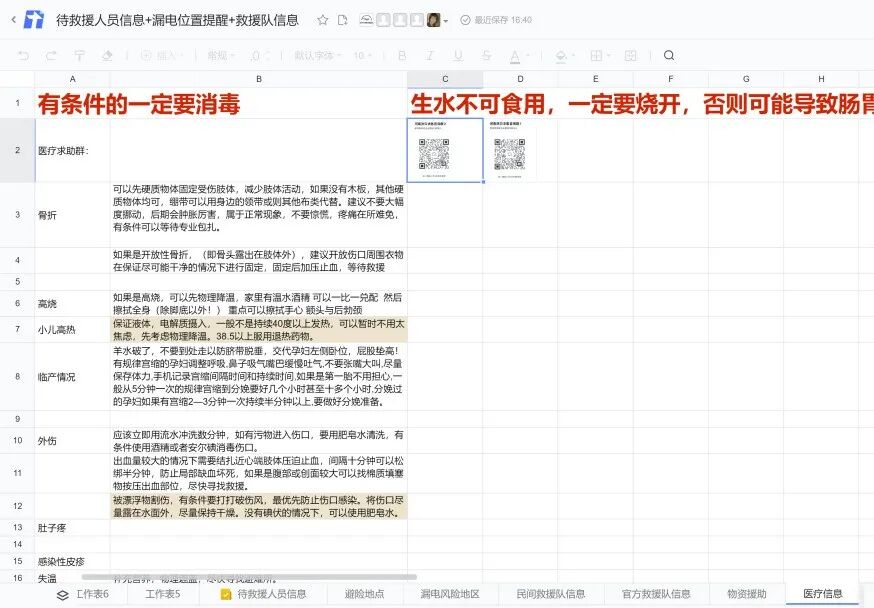This screenshot has height=608, width=874.
Task: Select the cell labeled 高烧
Action: [x=72, y=304]
